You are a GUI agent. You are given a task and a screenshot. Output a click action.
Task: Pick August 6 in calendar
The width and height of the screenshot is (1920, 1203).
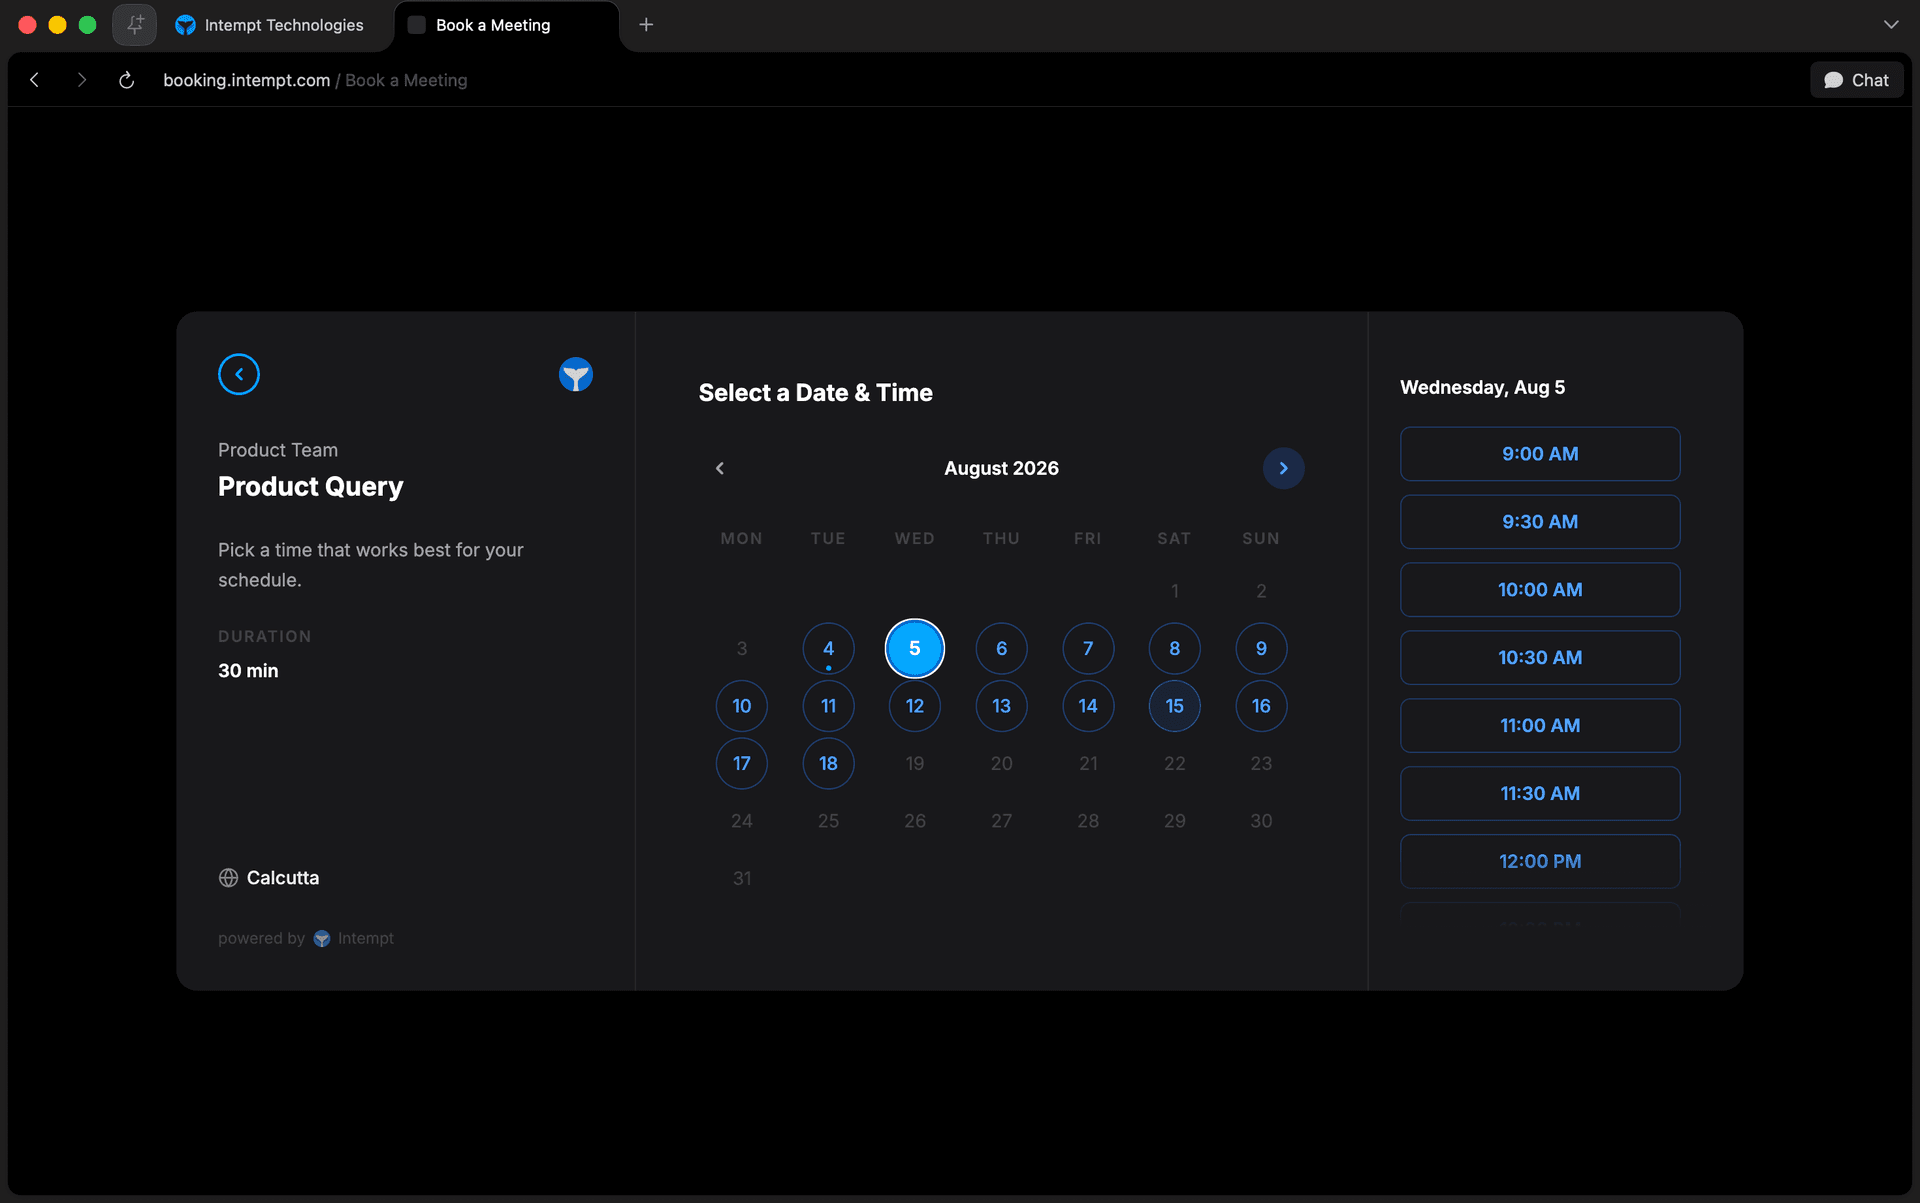1001,648
